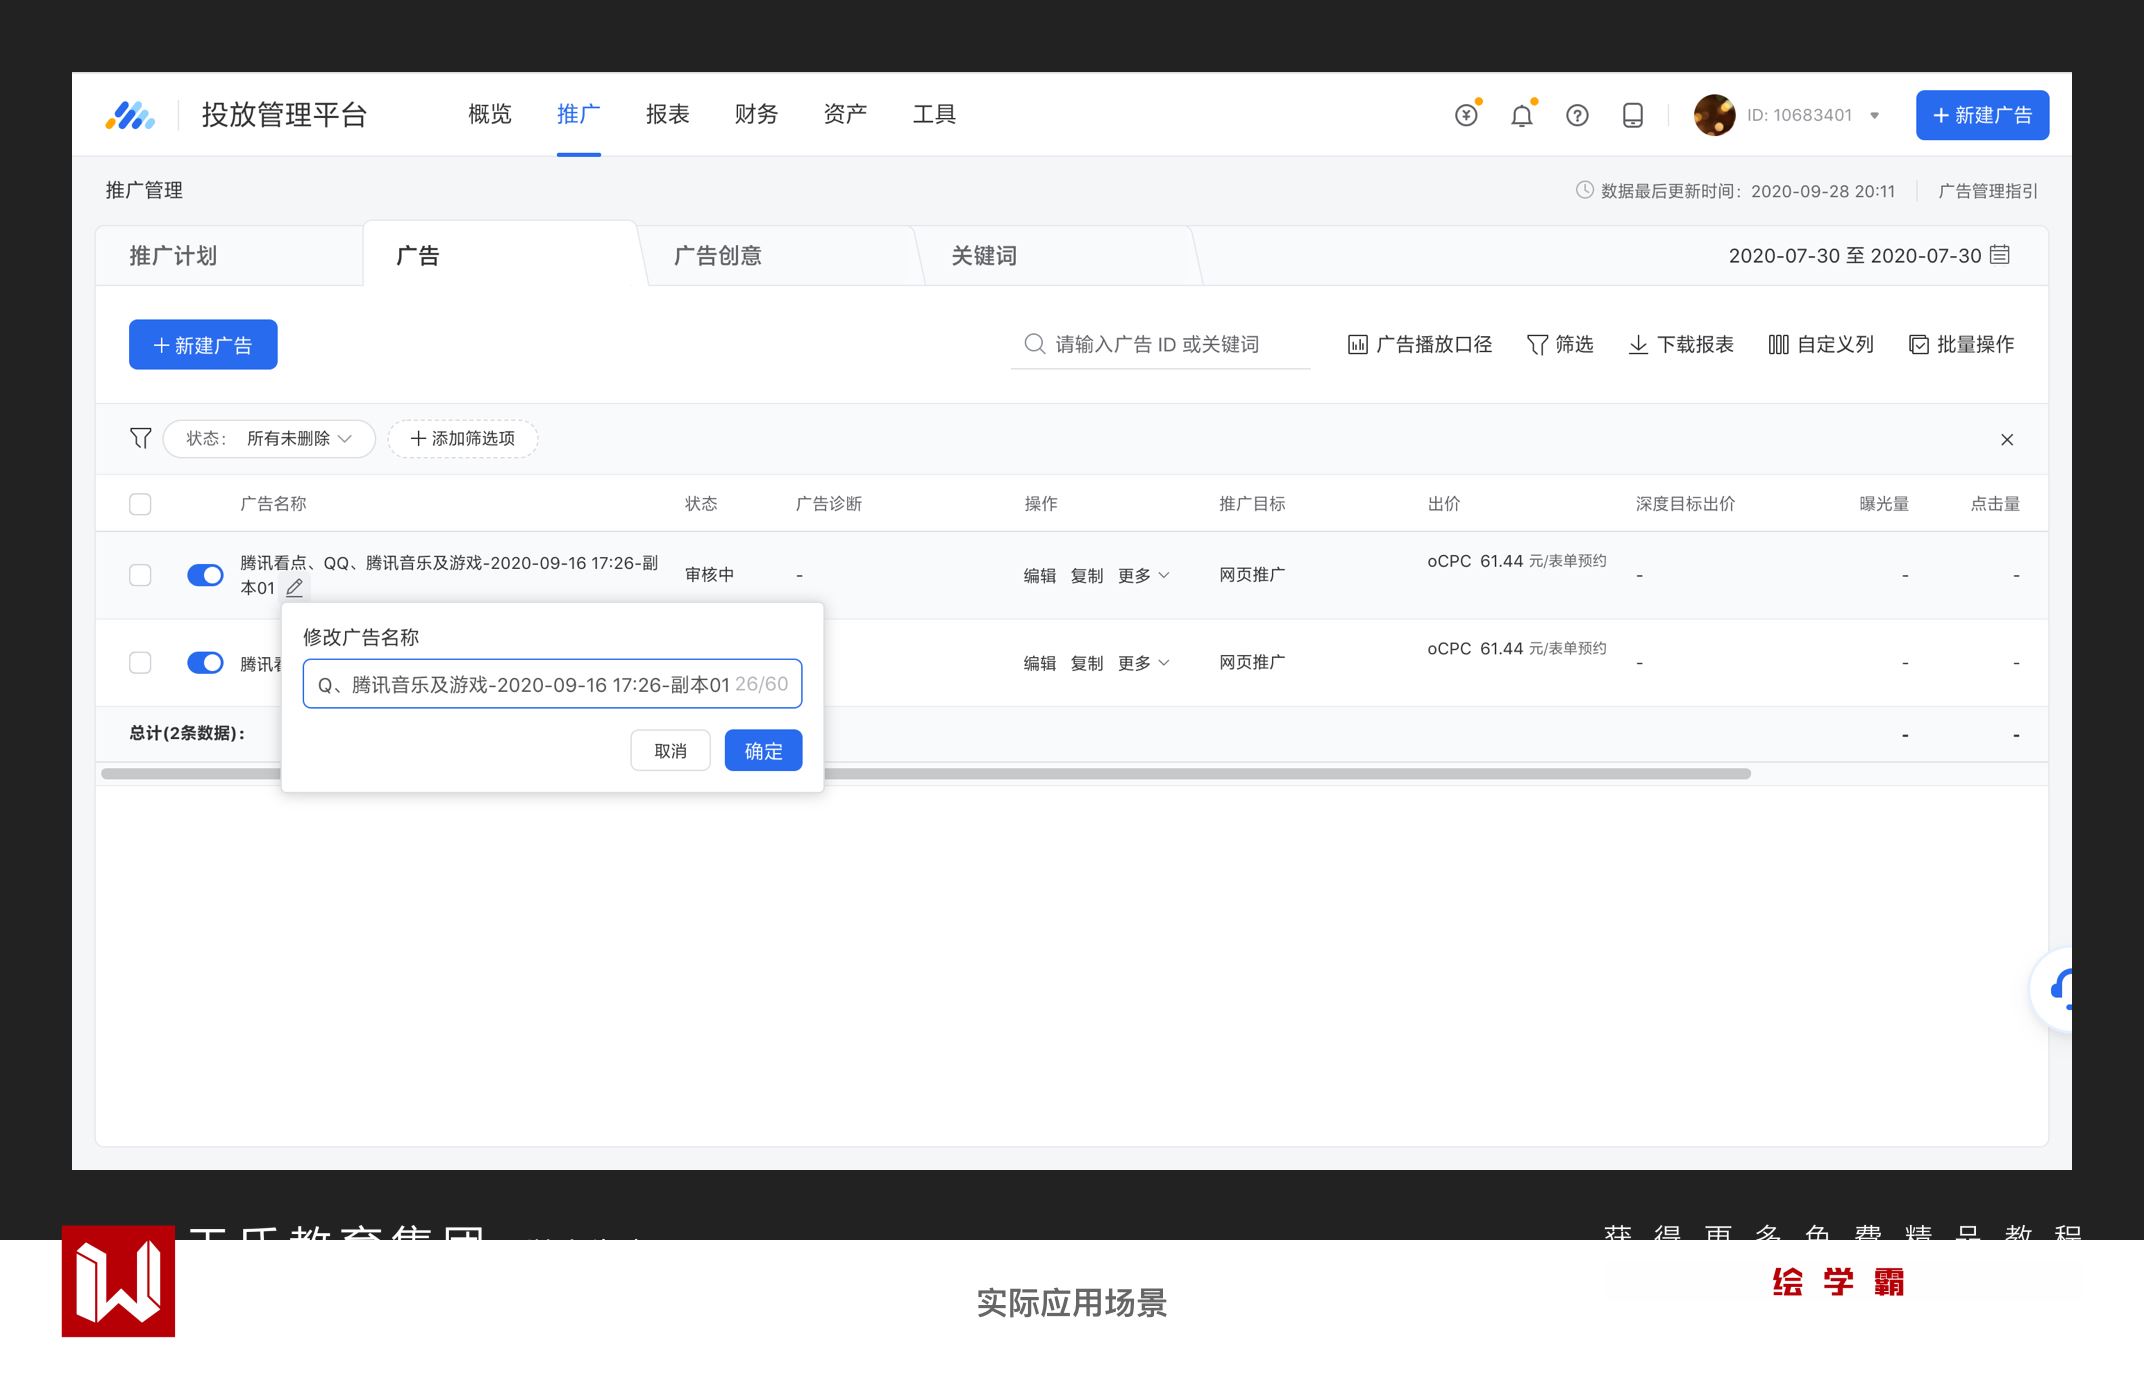Click the yuan balance icon
This screenshot has width=2144, height=1380.
click(x=1466, y=116)
